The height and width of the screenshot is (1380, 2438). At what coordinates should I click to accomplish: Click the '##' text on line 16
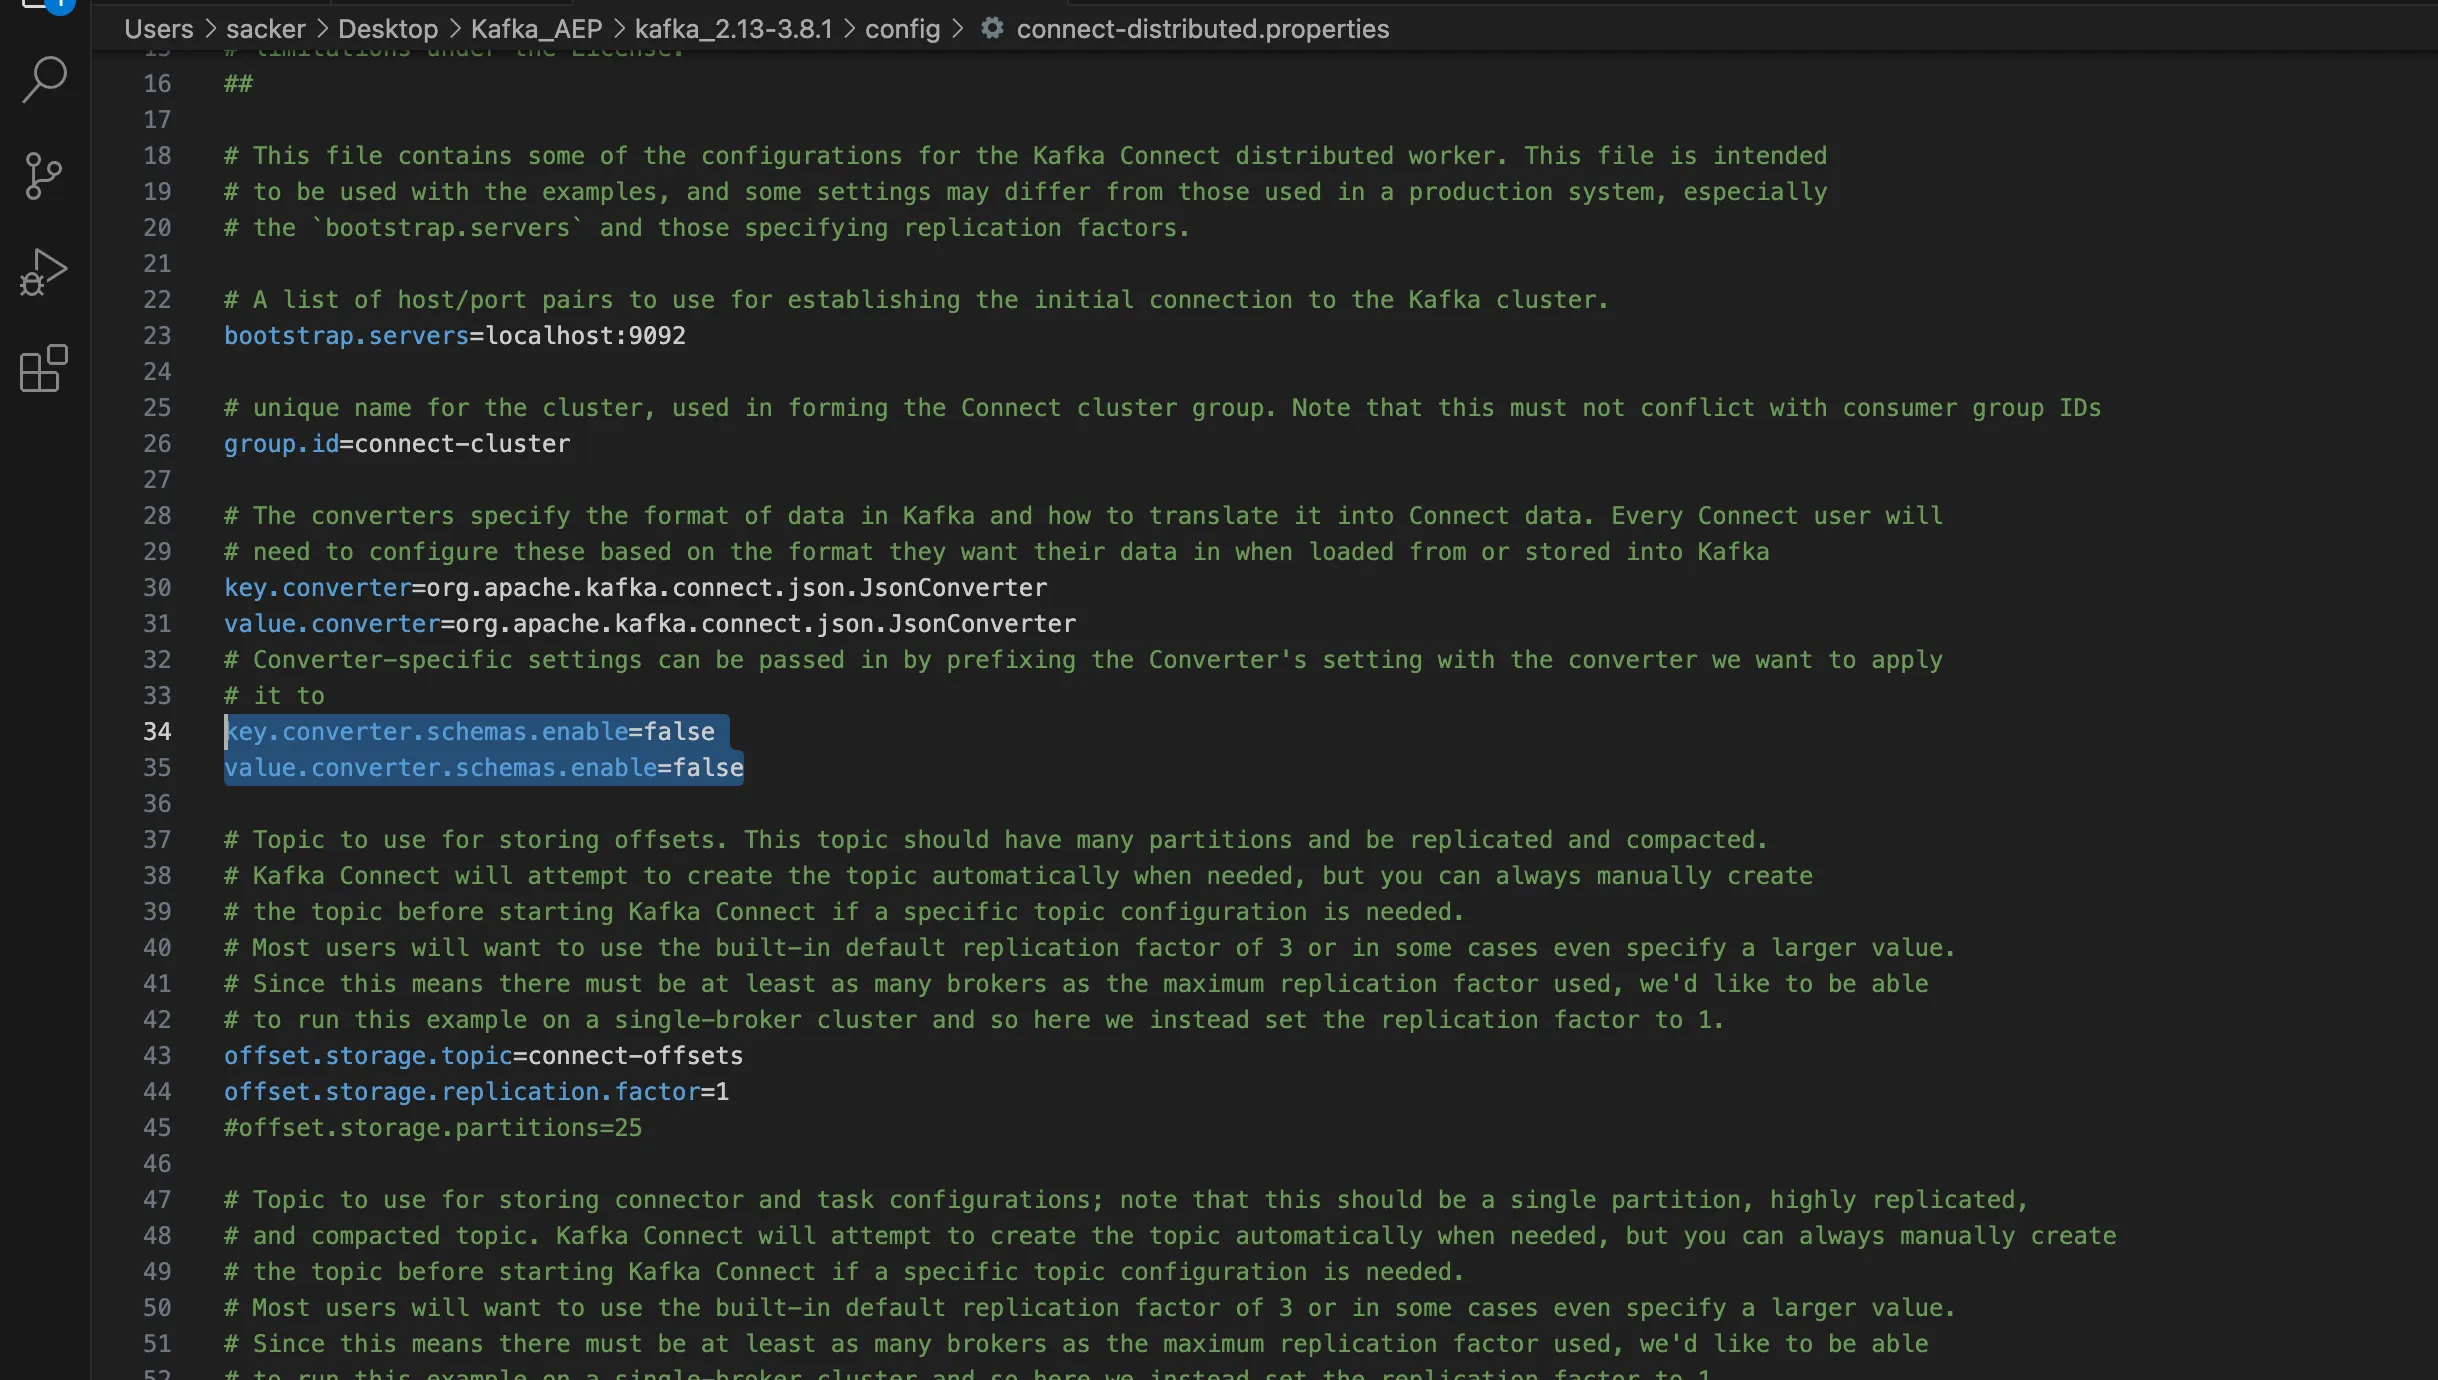pyautogui.click(x=238, y=84)
